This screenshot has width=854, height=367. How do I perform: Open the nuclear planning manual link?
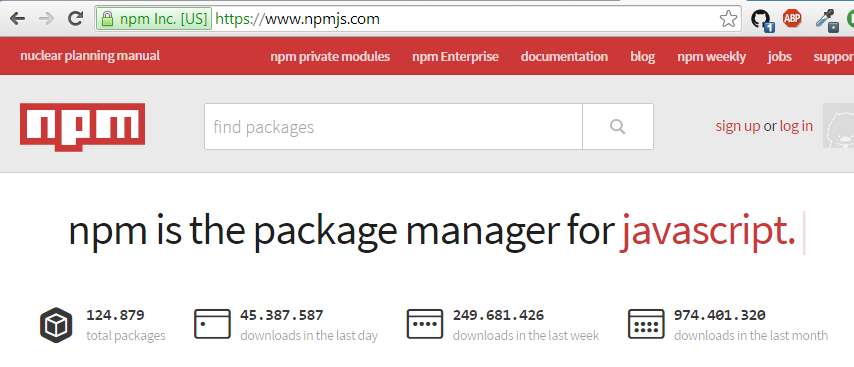(x=90, y=56)
